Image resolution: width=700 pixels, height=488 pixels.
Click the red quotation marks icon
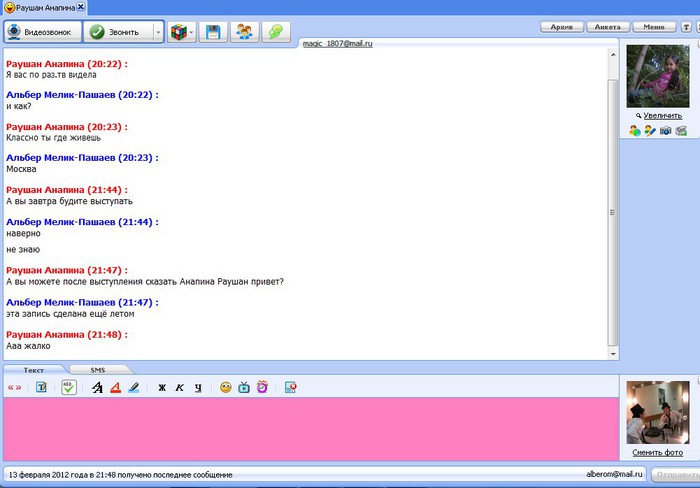point(14,388)
